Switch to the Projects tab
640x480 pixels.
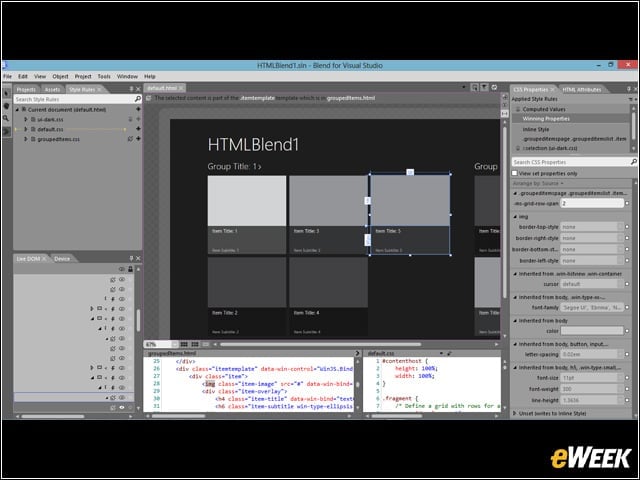(26, 89)
